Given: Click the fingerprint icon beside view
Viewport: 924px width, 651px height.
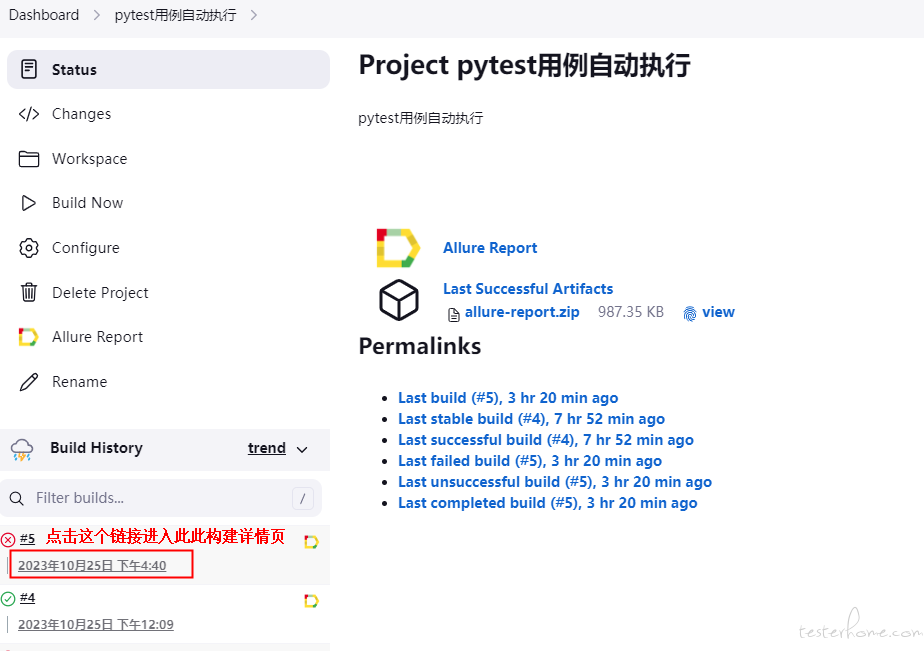Looking at the screenshot, I should (x=689, y=313).
